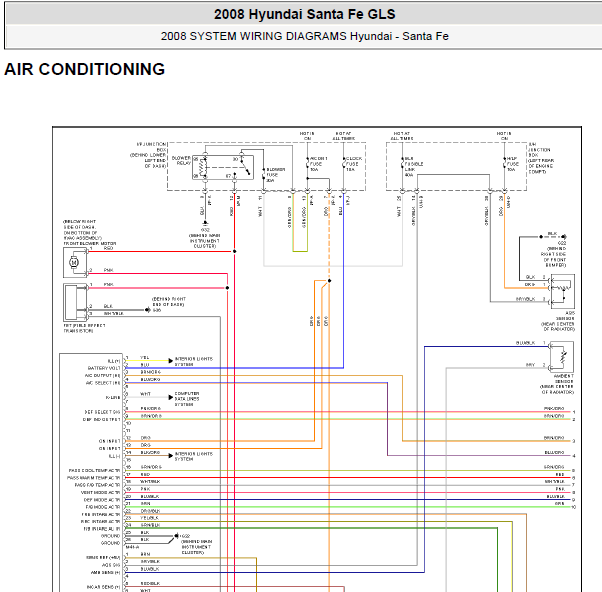Screen dimensions: 602x592
Task: Click the "2008 Hyundai Santa Fe GLS" title
Action: tap(304, 14)
